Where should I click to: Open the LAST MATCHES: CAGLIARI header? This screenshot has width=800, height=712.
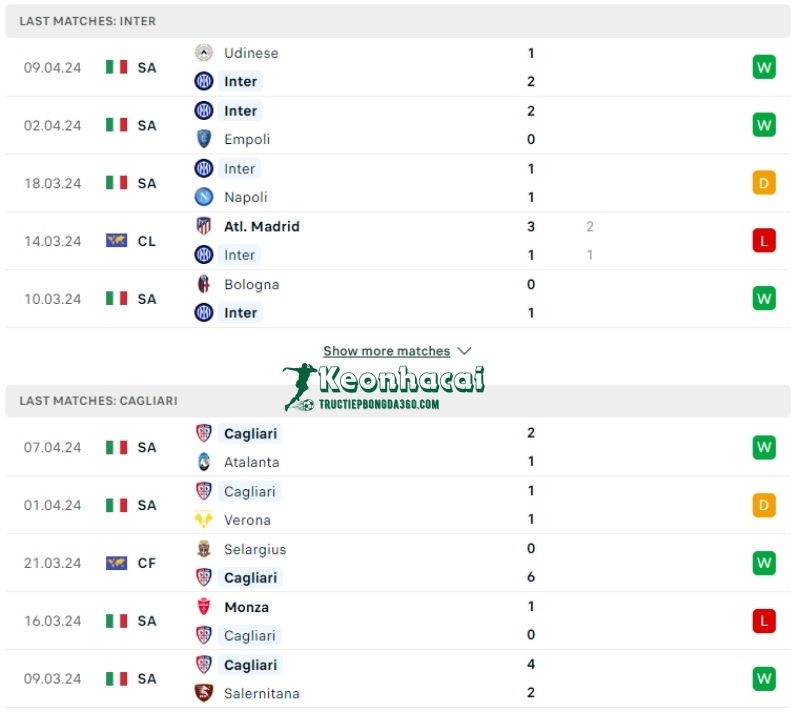pos(98,401)
